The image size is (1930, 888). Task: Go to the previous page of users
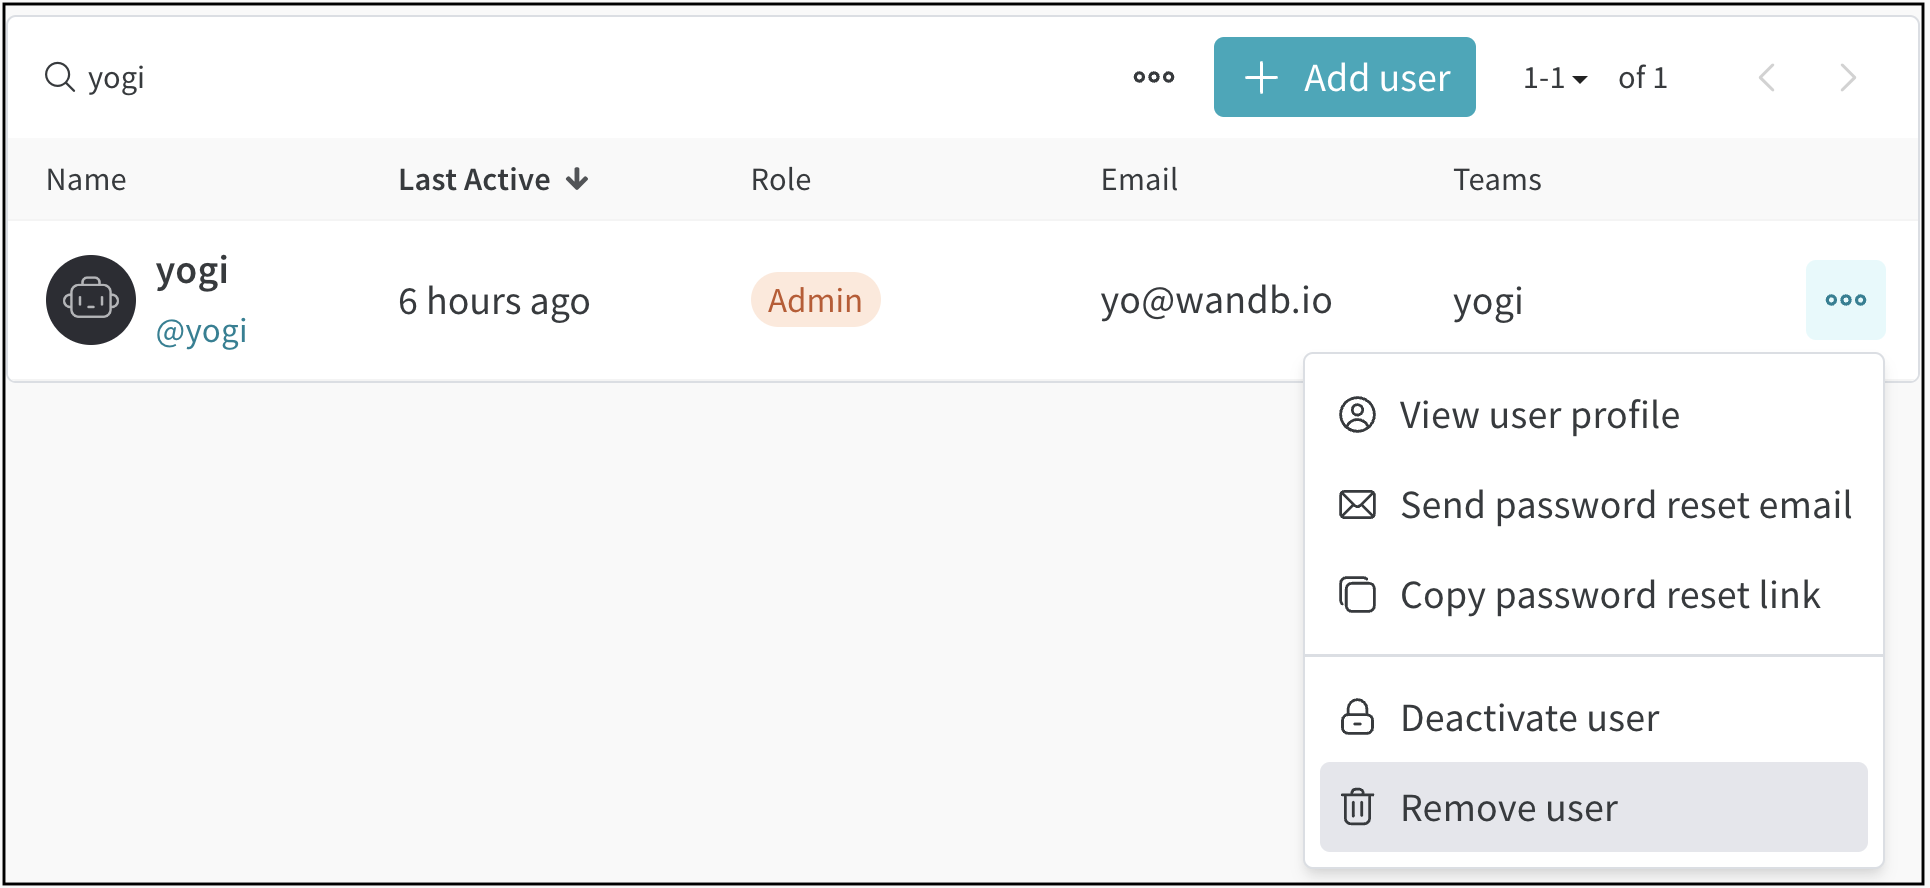point(1767,78)
